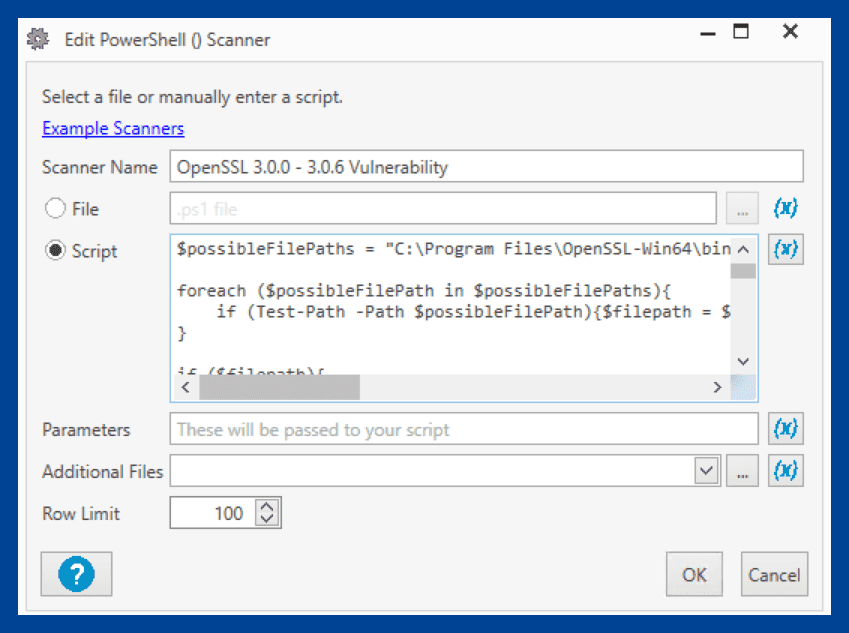Click inside the Scanner Name field
This screenshot has height=633, width=849.
[x=486, y=167]
